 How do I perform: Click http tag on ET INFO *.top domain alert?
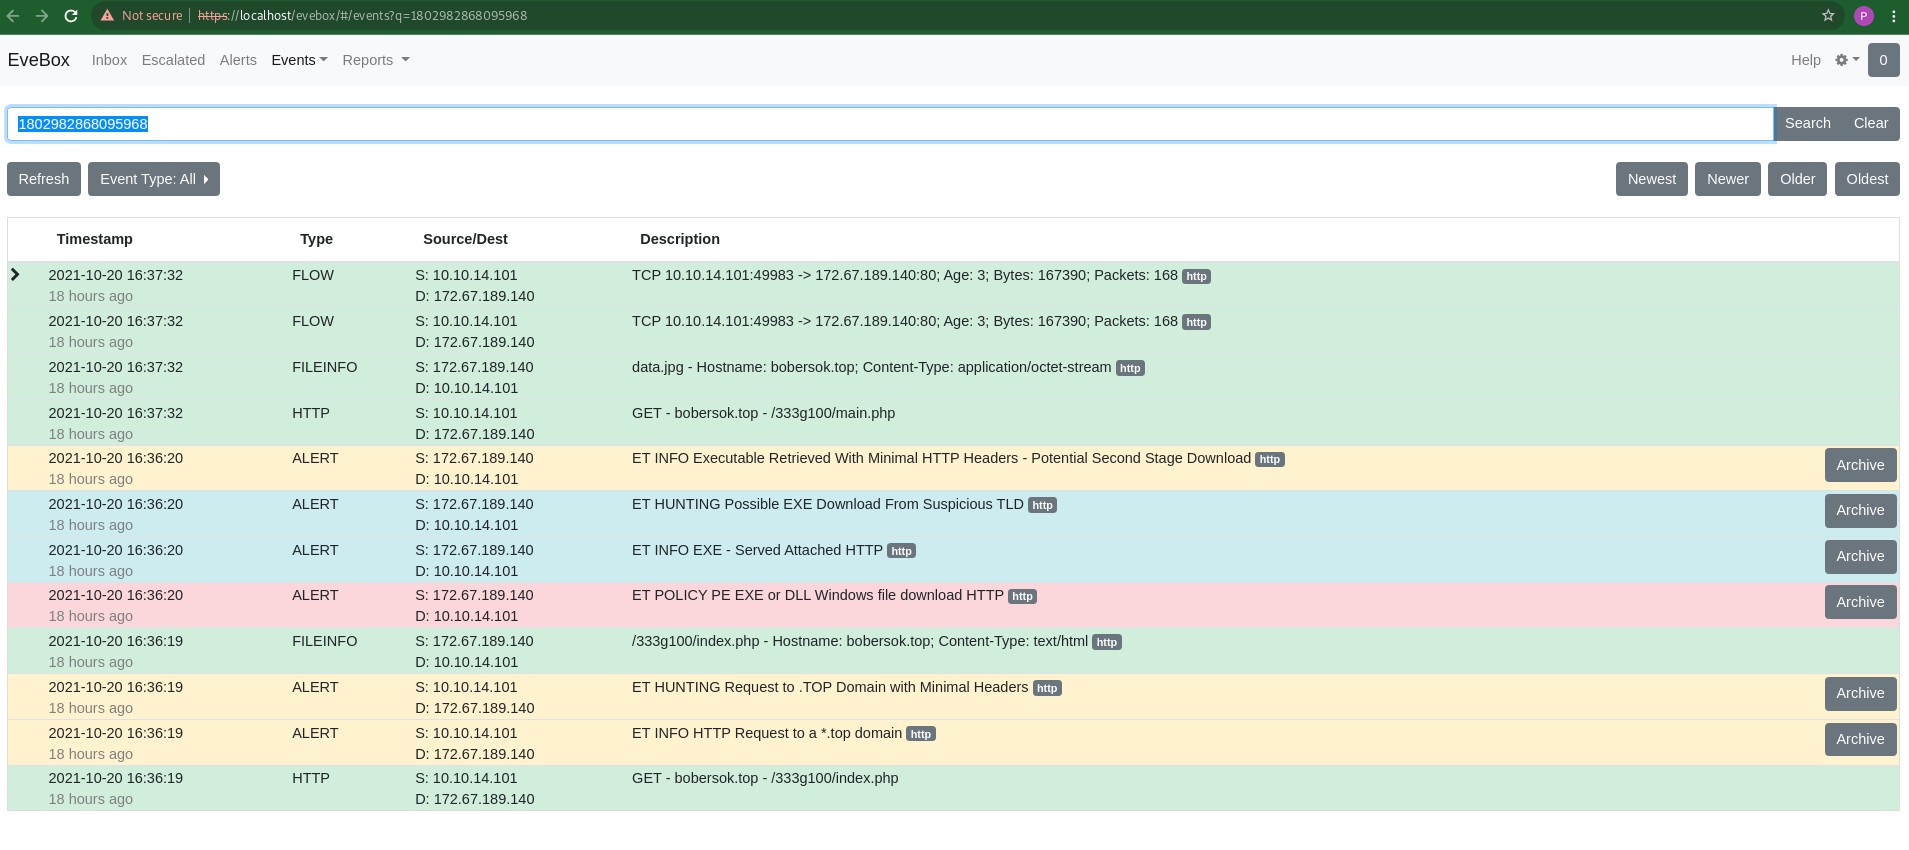click(x=920, y=734)
